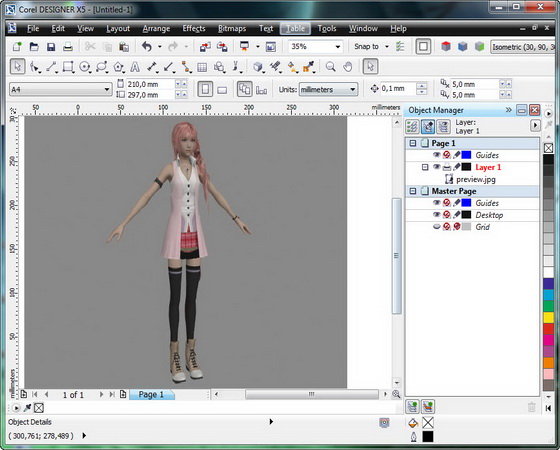This screenshot has height=450, width=560.
Task: Click Show Object Properties icon in Object Manager
Action: 412,126
